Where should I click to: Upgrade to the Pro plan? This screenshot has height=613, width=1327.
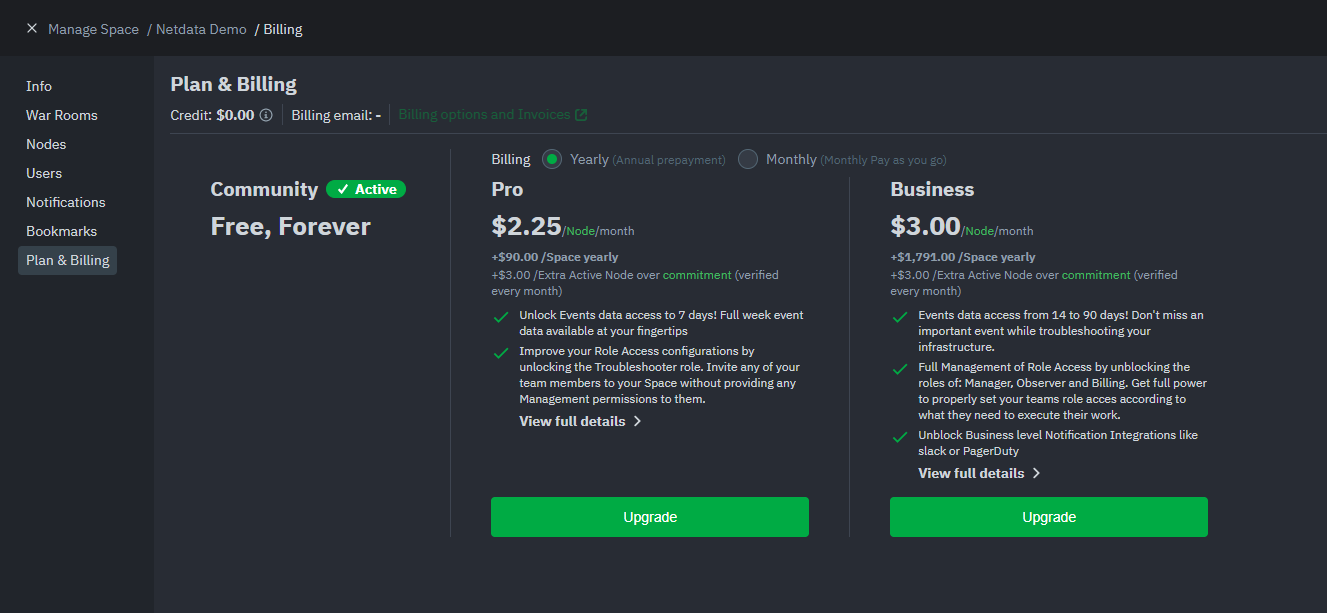point(650,517)
